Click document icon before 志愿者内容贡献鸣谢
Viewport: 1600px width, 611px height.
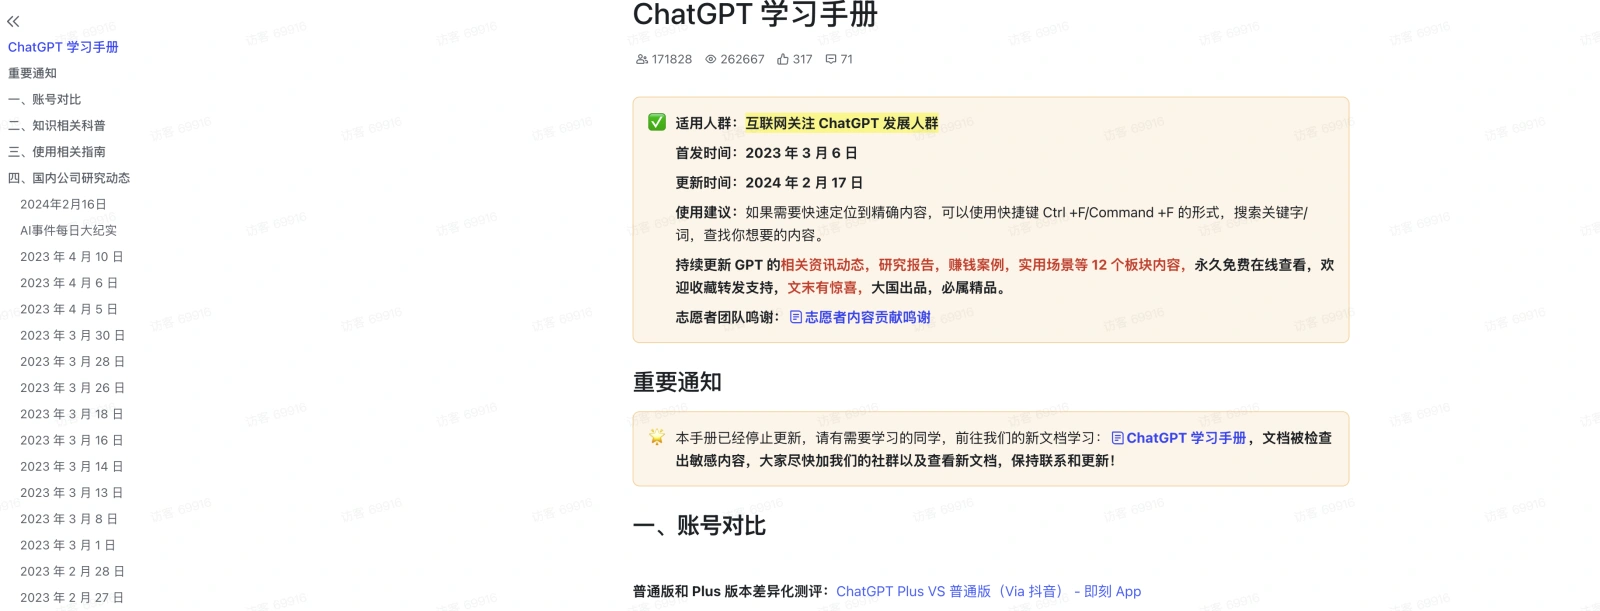point(796,317)
